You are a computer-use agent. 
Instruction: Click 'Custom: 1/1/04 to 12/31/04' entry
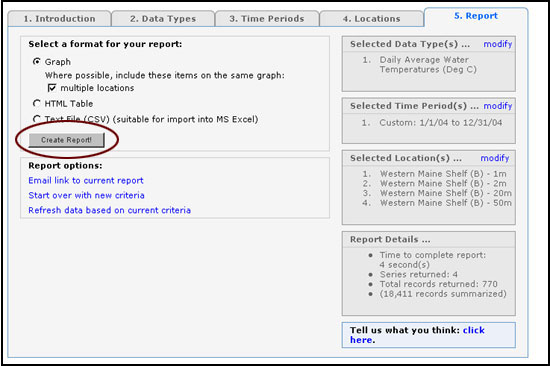[441, 123]
